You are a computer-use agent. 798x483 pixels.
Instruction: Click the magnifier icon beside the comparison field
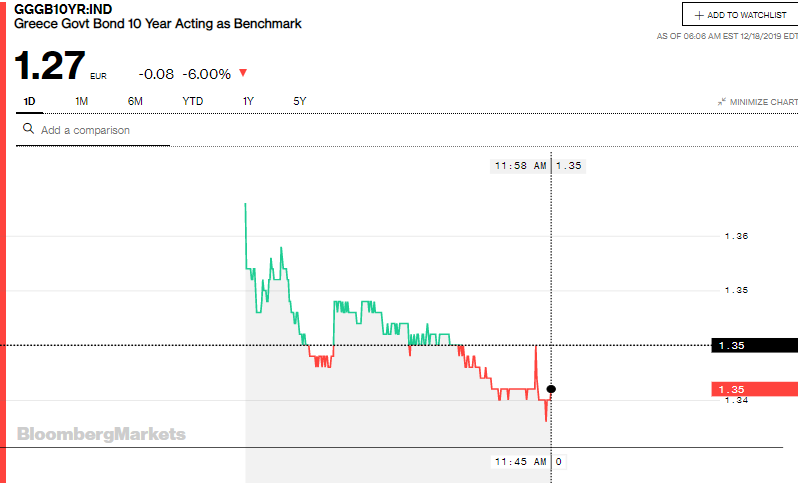(27, 130)
